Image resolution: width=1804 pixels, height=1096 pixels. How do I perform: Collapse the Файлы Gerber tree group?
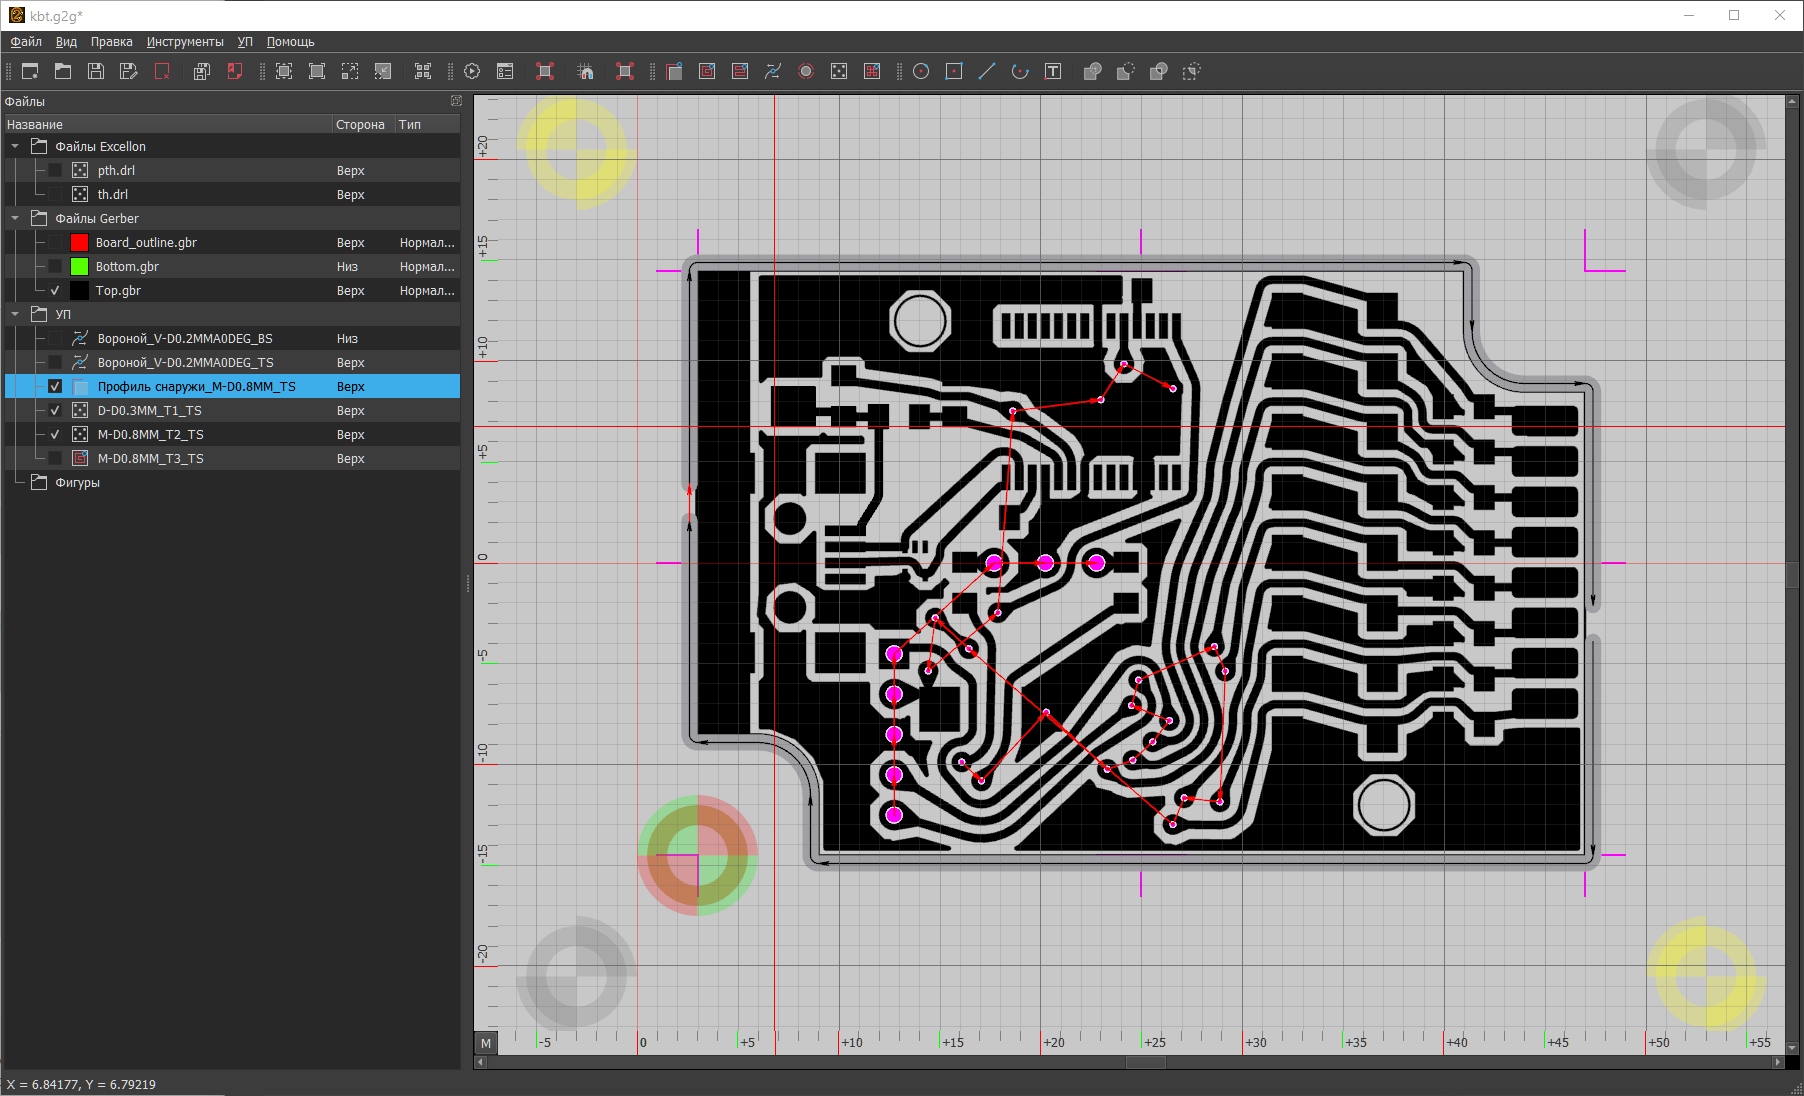click(15, 219)
